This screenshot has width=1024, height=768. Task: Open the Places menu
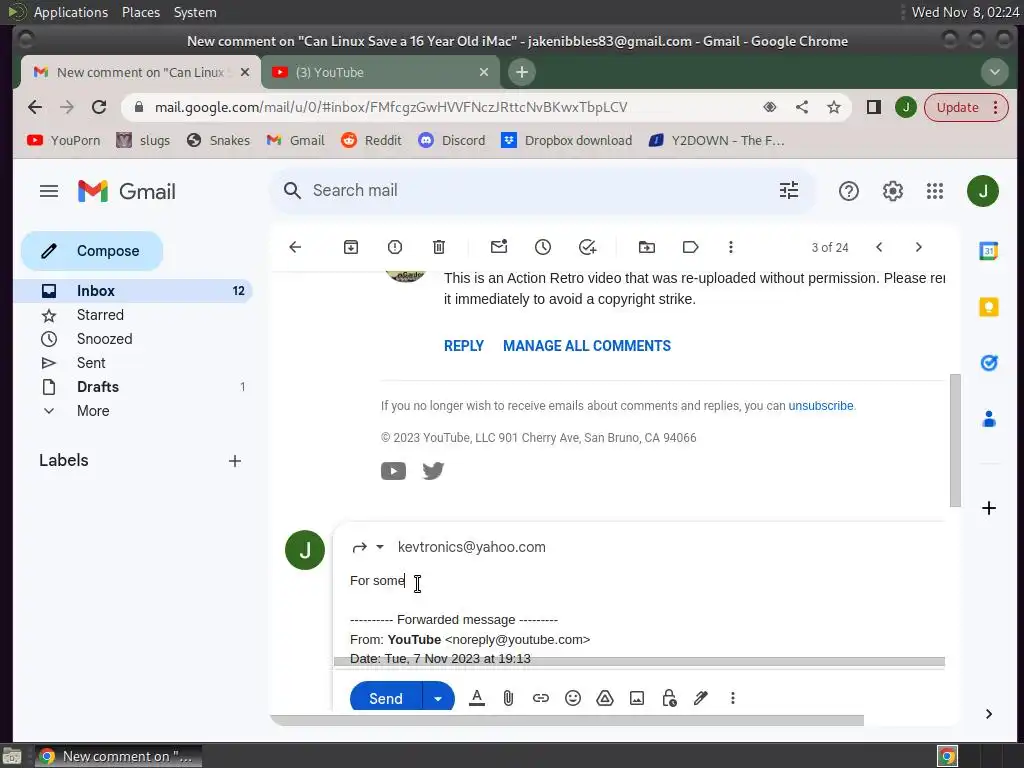coord(140,12)
